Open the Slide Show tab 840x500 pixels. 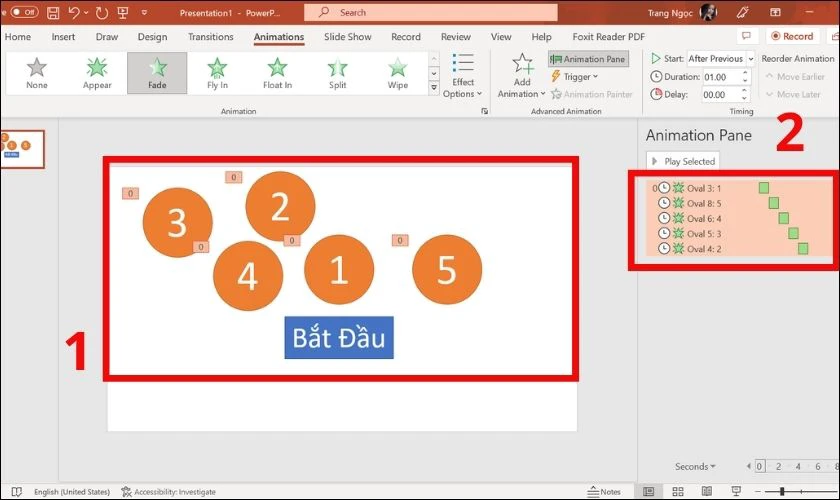coord(348,36)
